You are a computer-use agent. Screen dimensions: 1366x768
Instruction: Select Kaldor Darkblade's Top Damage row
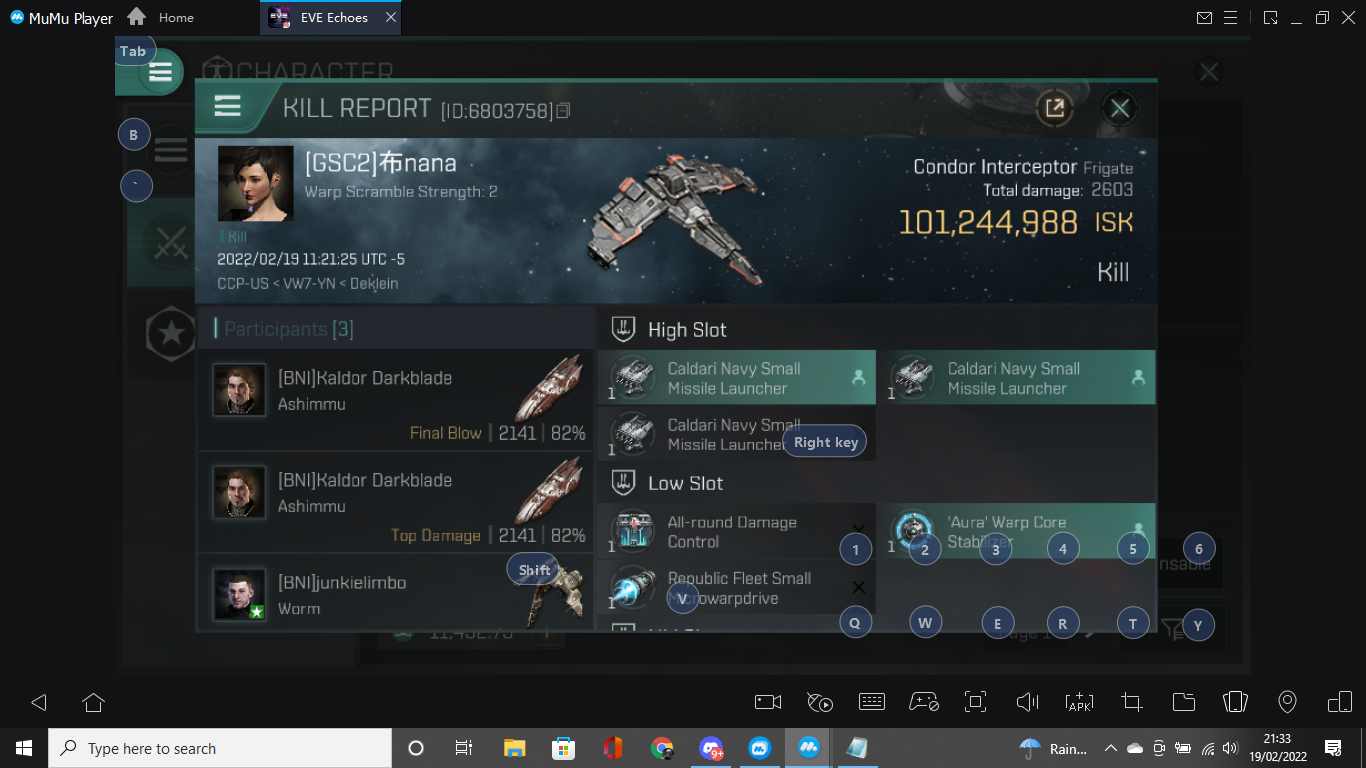point(396,501)
